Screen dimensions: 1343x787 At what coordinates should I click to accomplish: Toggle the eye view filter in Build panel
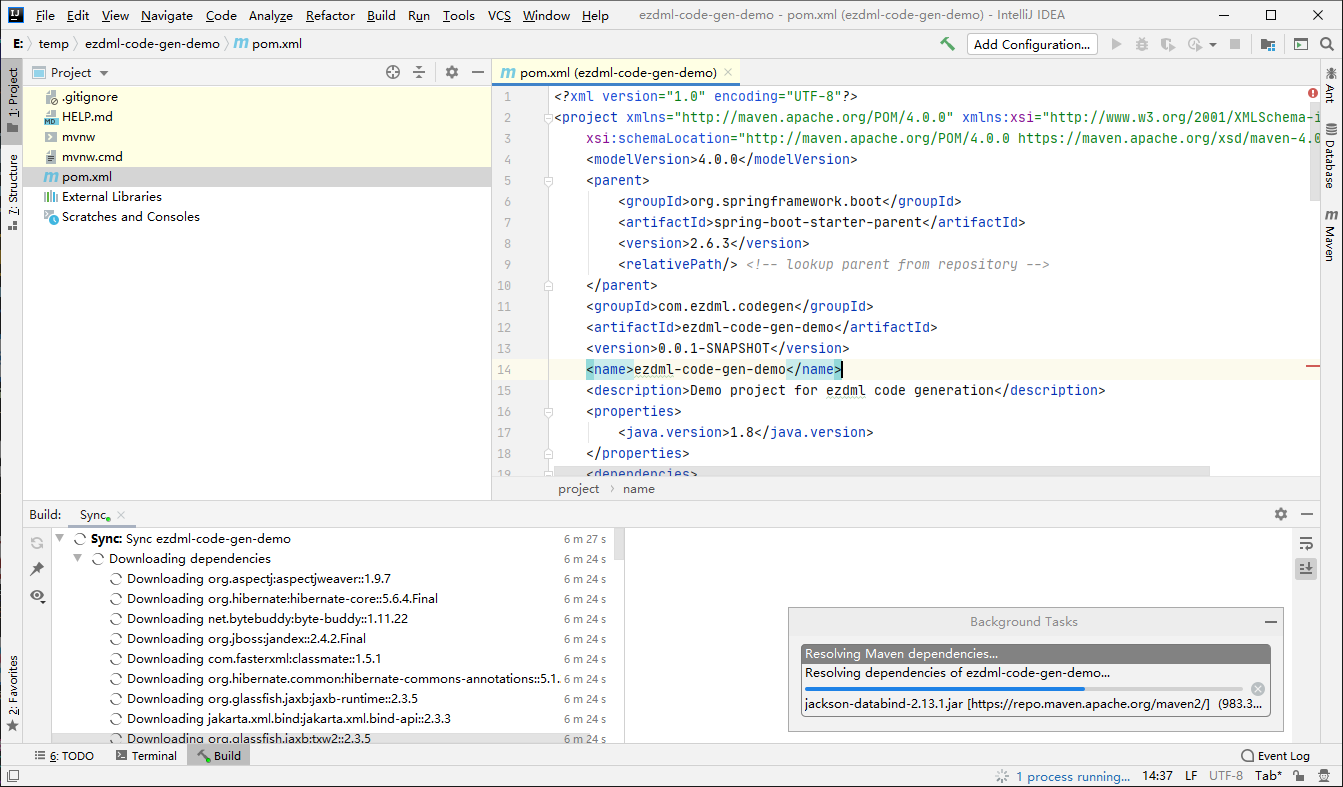(37, 595)
